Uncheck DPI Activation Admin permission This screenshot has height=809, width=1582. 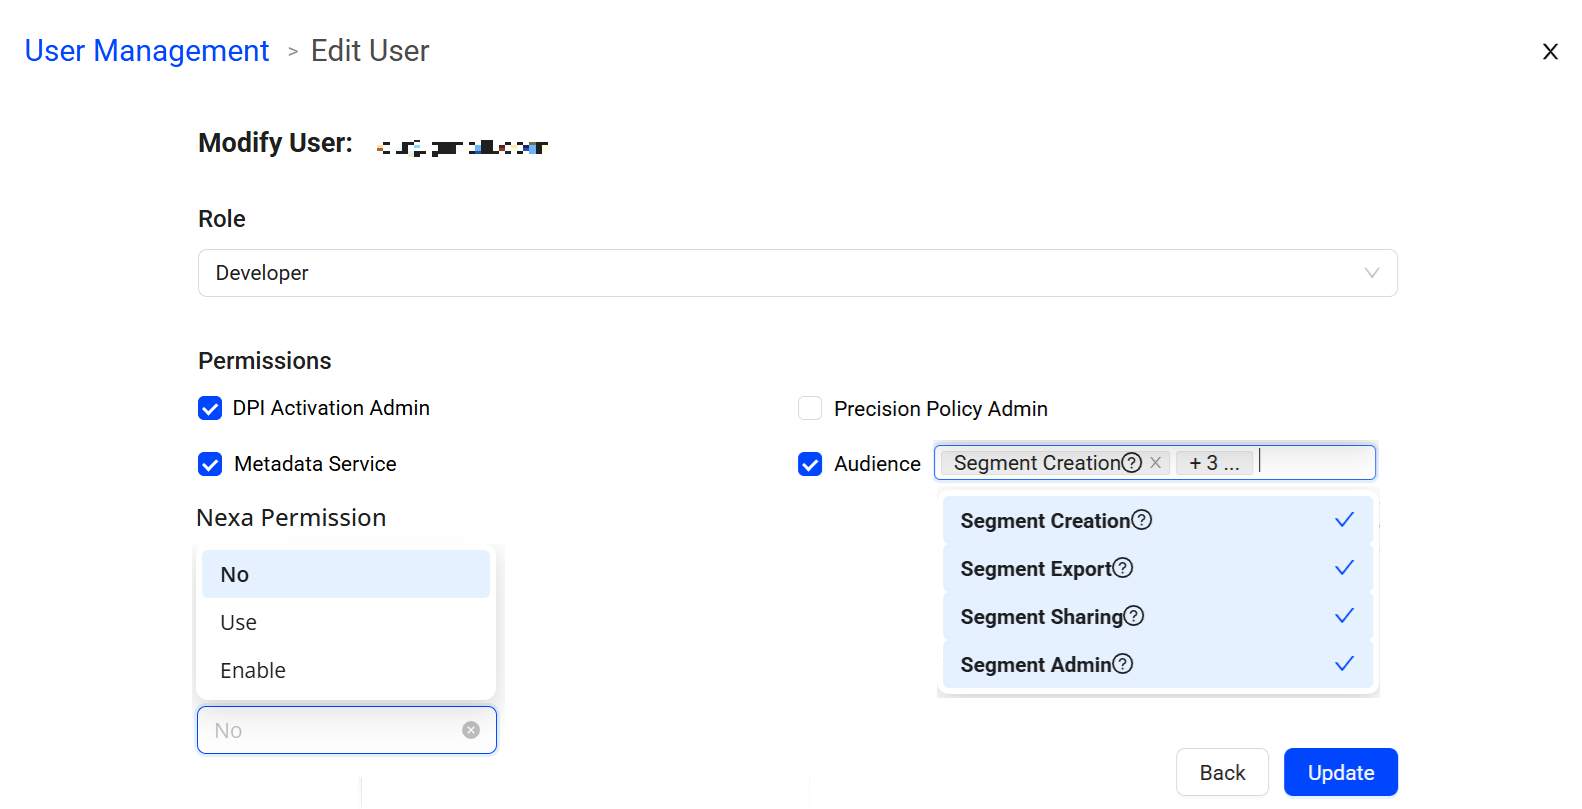click(x=210, y=408)
